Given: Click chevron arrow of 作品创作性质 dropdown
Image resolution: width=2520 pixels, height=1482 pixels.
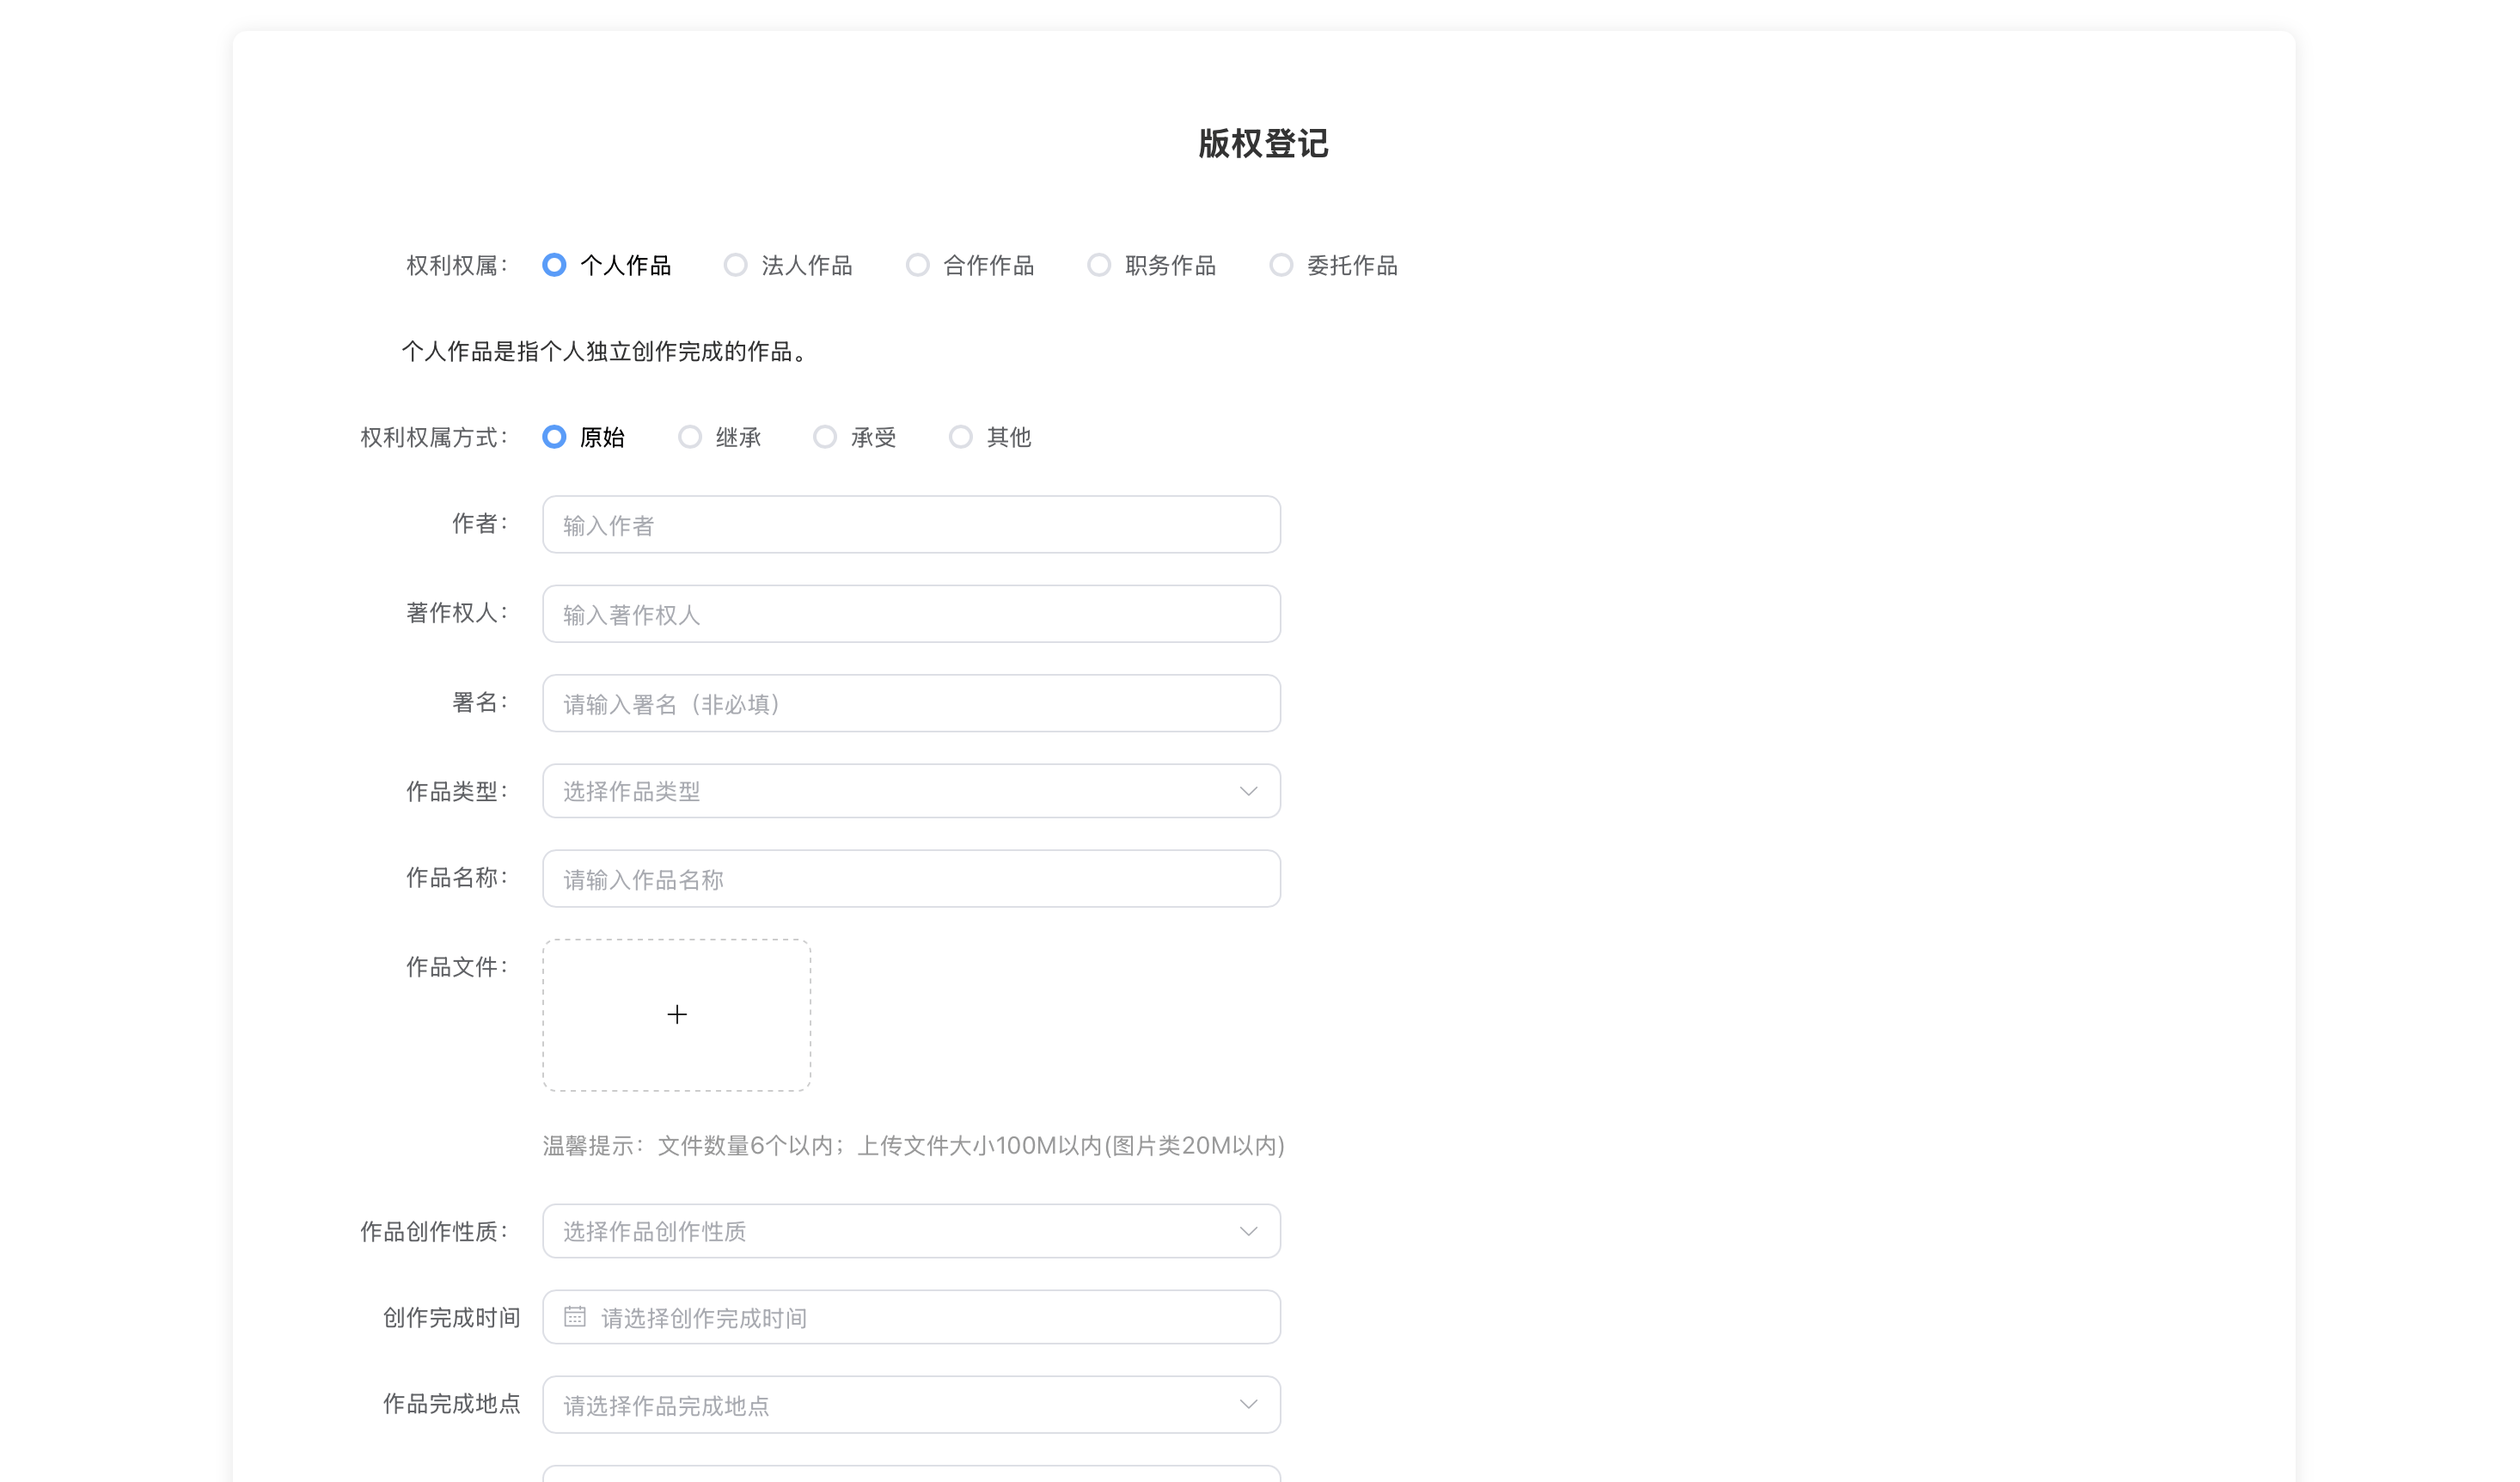Looking at the screenshot, I should pyautogui.click(x=1248, y=1231).
